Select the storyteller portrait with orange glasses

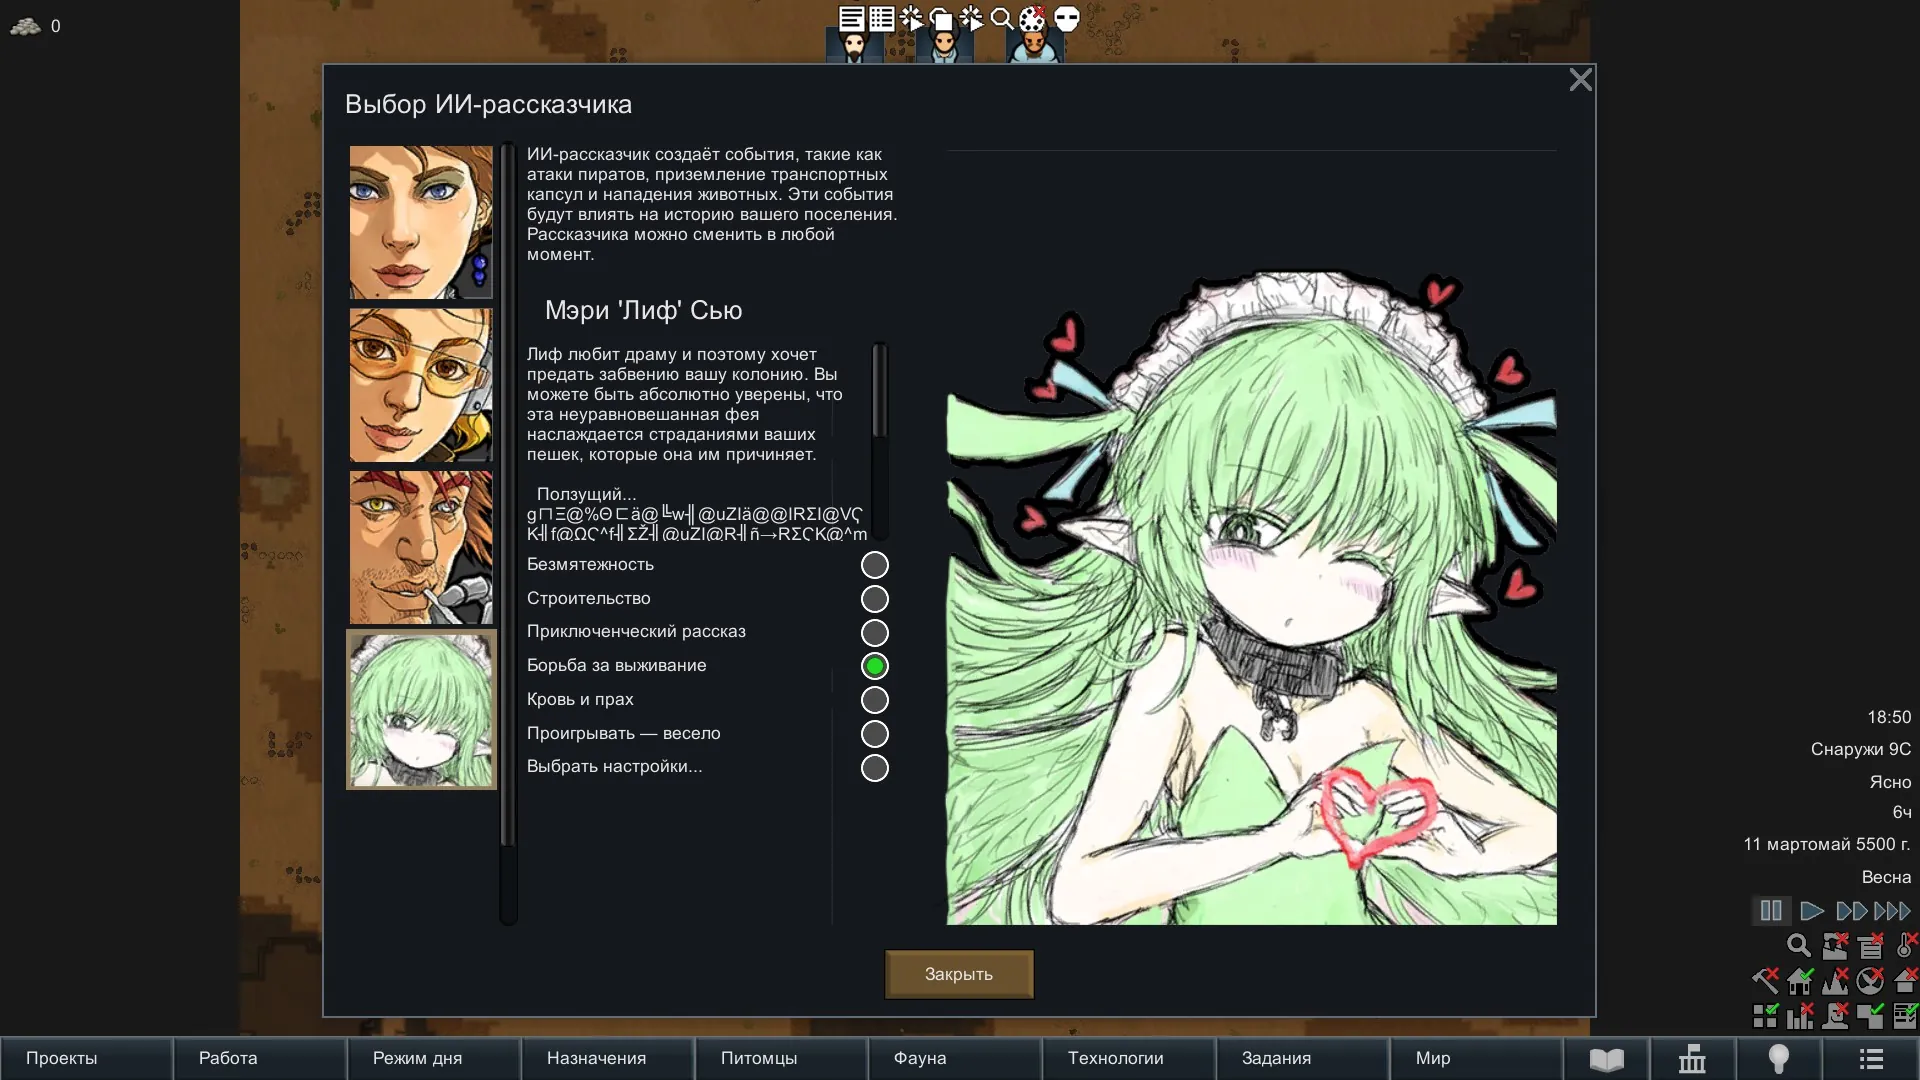[421, 385]
